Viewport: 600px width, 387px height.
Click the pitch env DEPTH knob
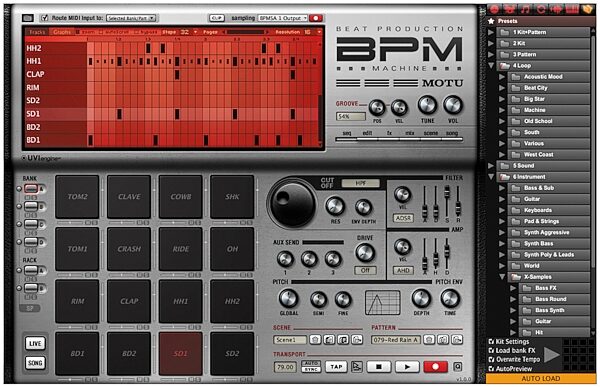[x=421, y=299]
